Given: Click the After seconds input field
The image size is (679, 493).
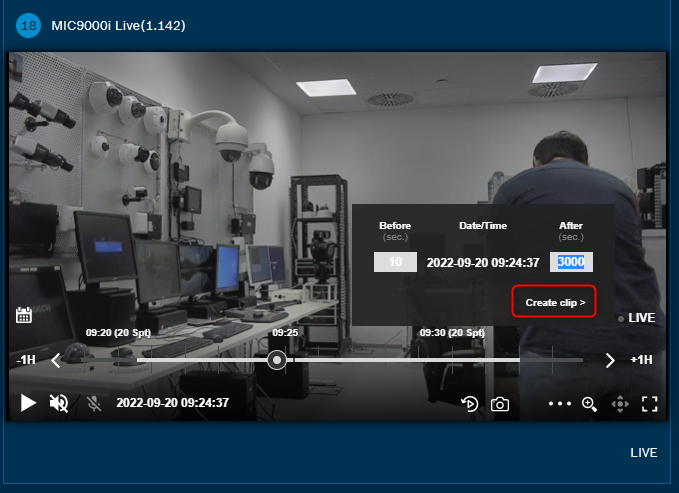Looking at the screenshot, I should pyautogui.click(x=571, y=262).
